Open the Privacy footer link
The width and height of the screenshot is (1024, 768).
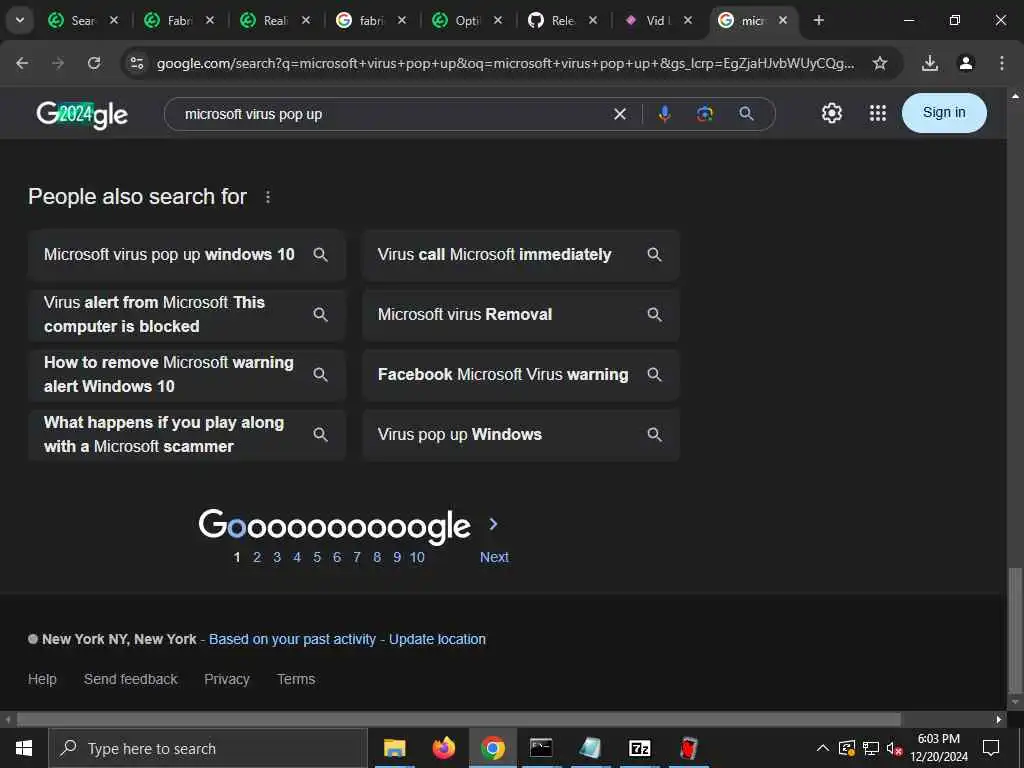(x=227, y=679)
